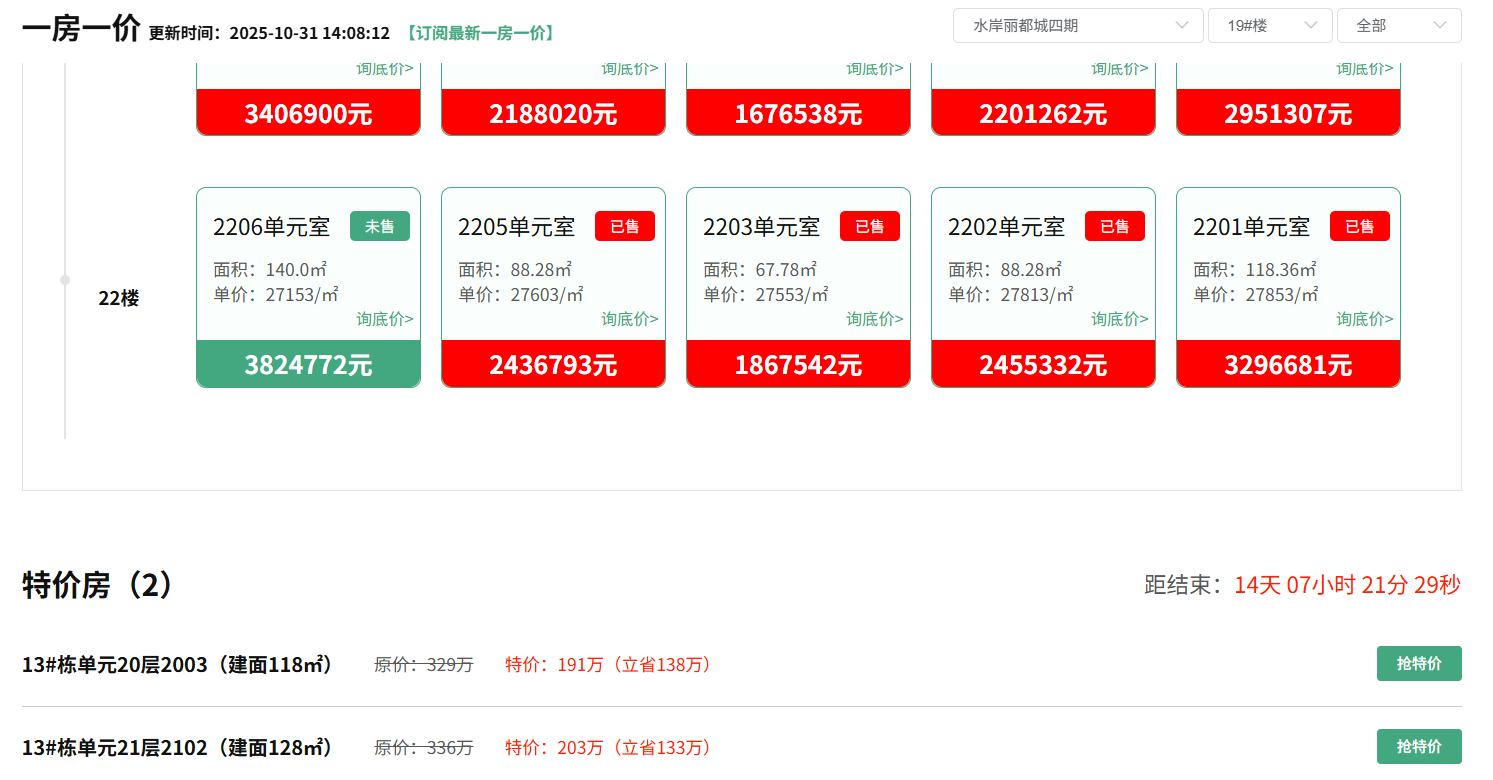The height and width of the screenshot is (780, 1493).
Task: Click the 未售 badge on unit 2206
Action: click(x=379, y=227)
